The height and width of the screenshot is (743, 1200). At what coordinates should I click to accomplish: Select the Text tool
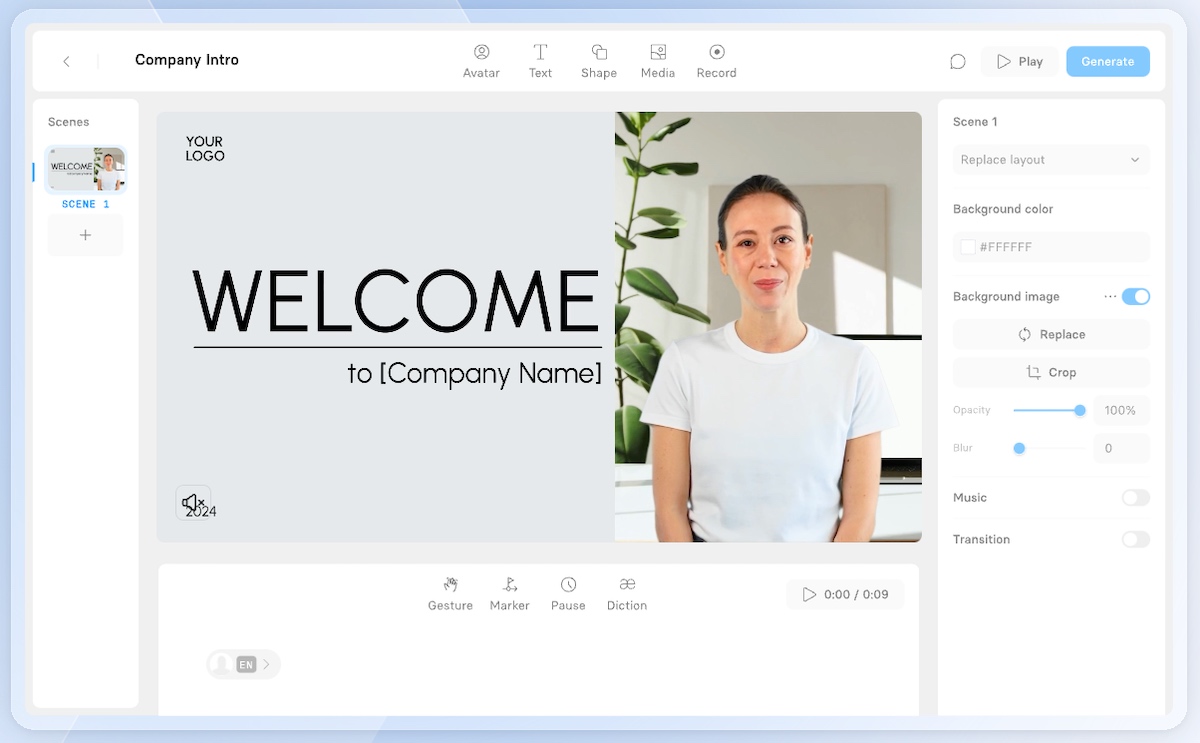(x=540, y=61)
